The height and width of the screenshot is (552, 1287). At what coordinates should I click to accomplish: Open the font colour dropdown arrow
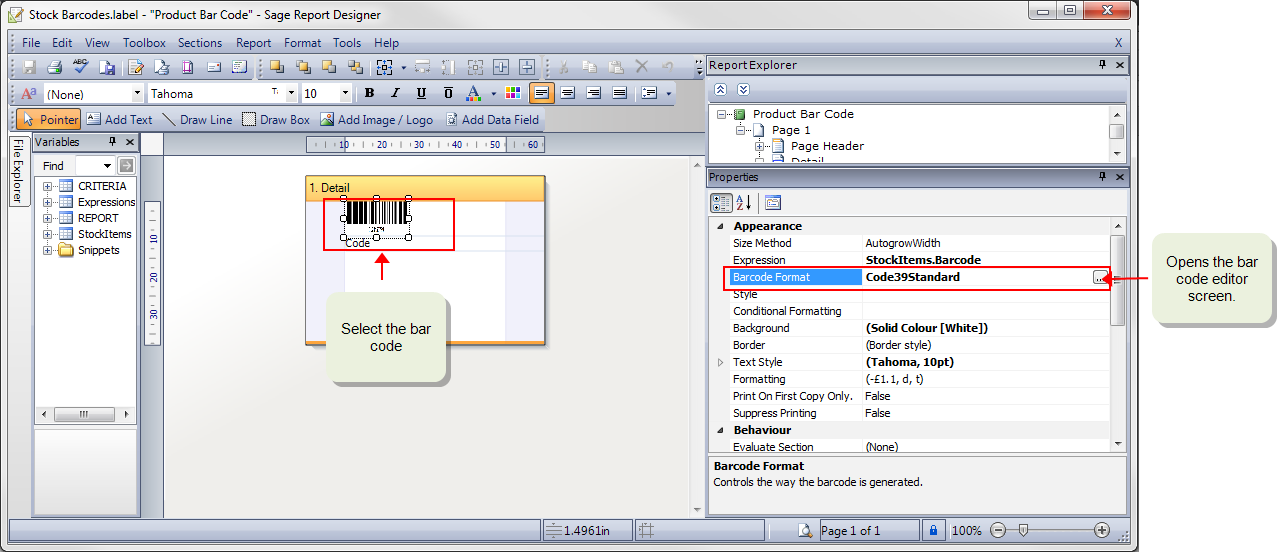(x=493, y=94)
